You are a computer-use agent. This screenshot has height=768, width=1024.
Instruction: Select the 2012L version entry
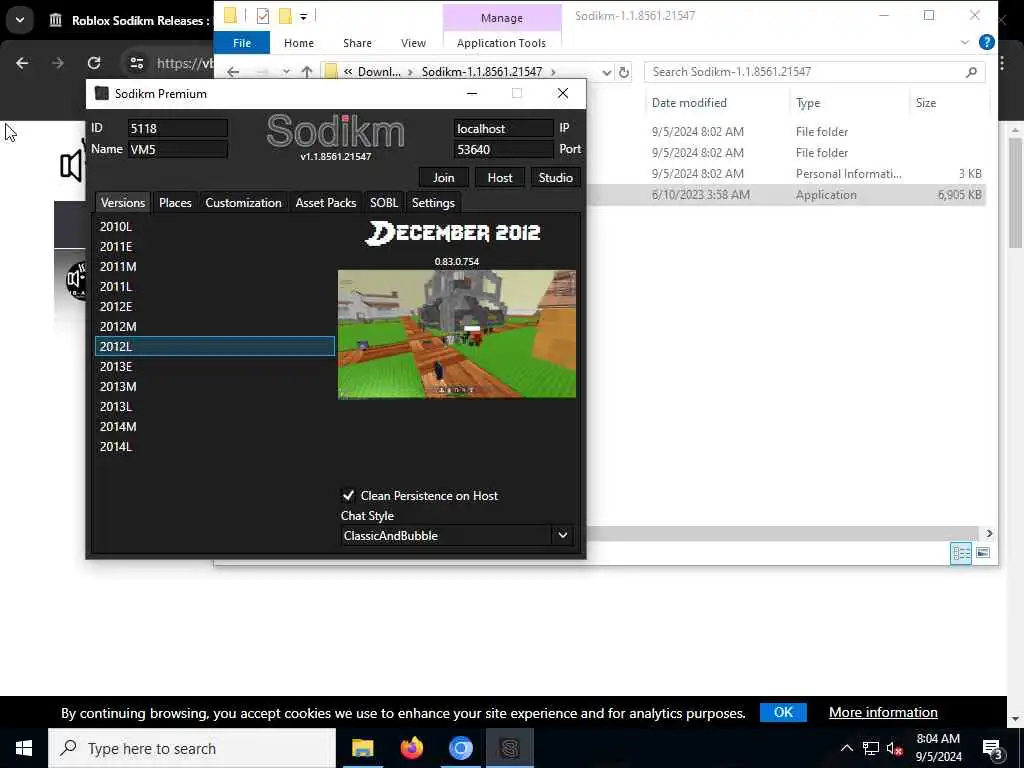click(x=215, y=346)
